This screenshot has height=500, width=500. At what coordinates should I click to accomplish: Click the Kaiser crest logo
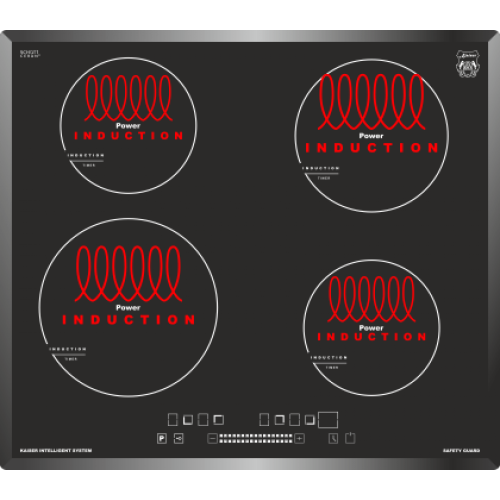click(x=468, y=64)
